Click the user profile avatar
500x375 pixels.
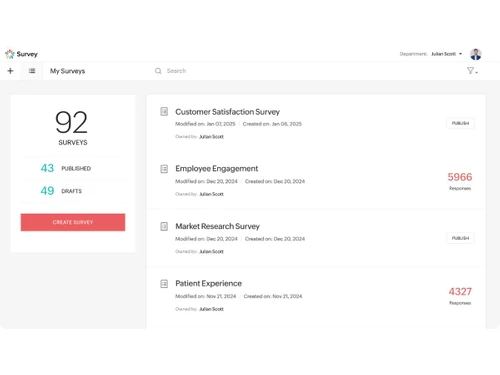pos(476,54)
